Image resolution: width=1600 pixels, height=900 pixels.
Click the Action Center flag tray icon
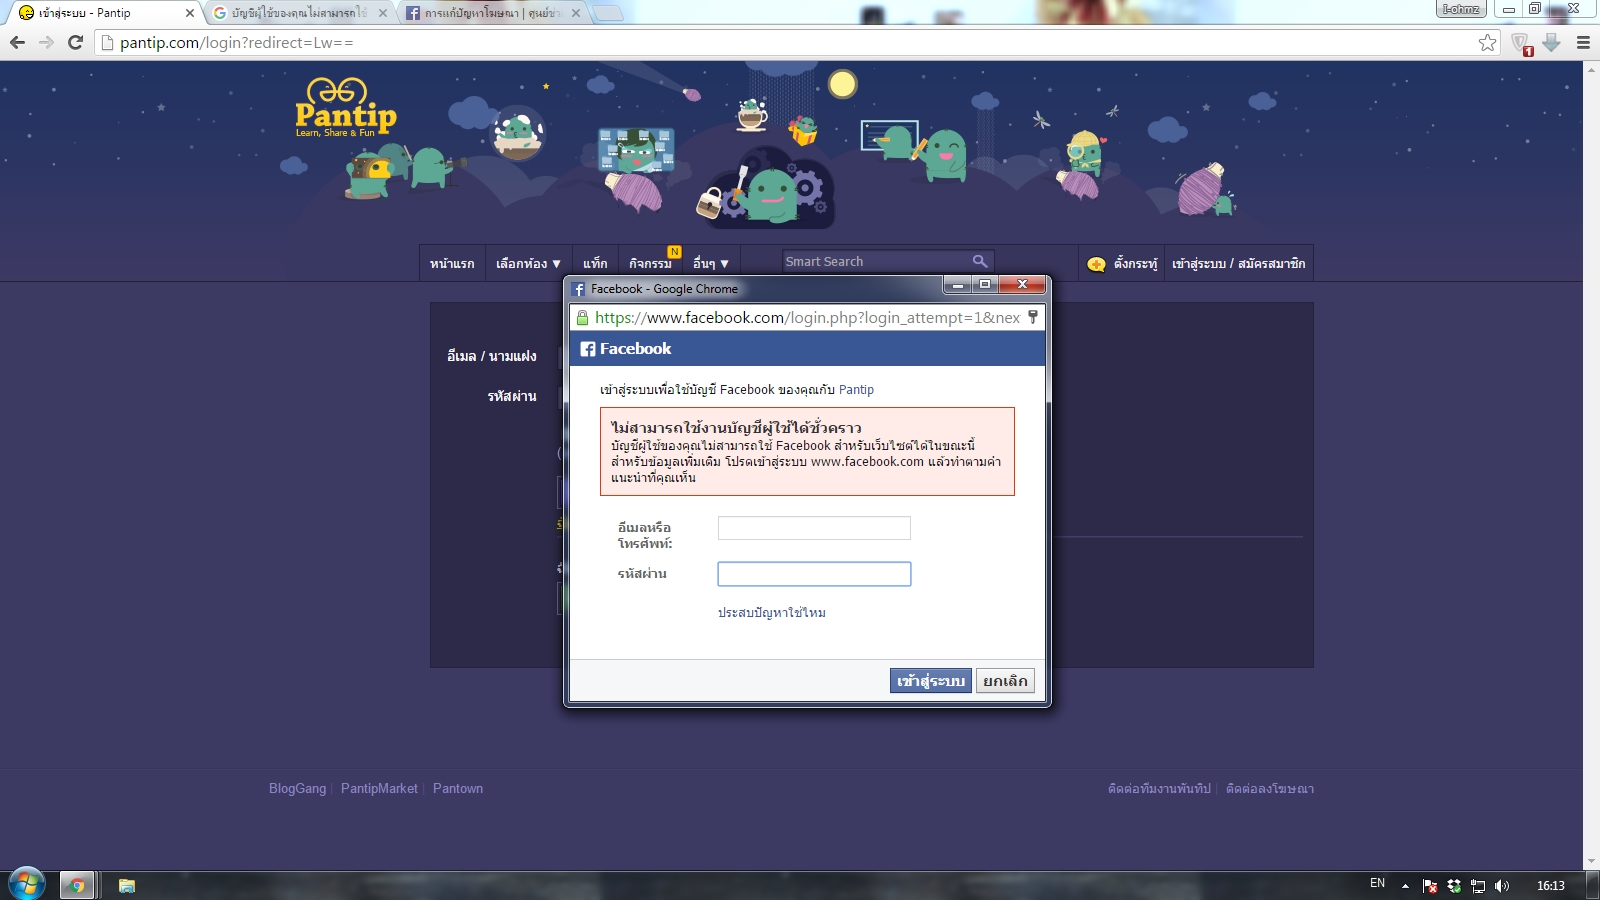tap(1430, 886)
